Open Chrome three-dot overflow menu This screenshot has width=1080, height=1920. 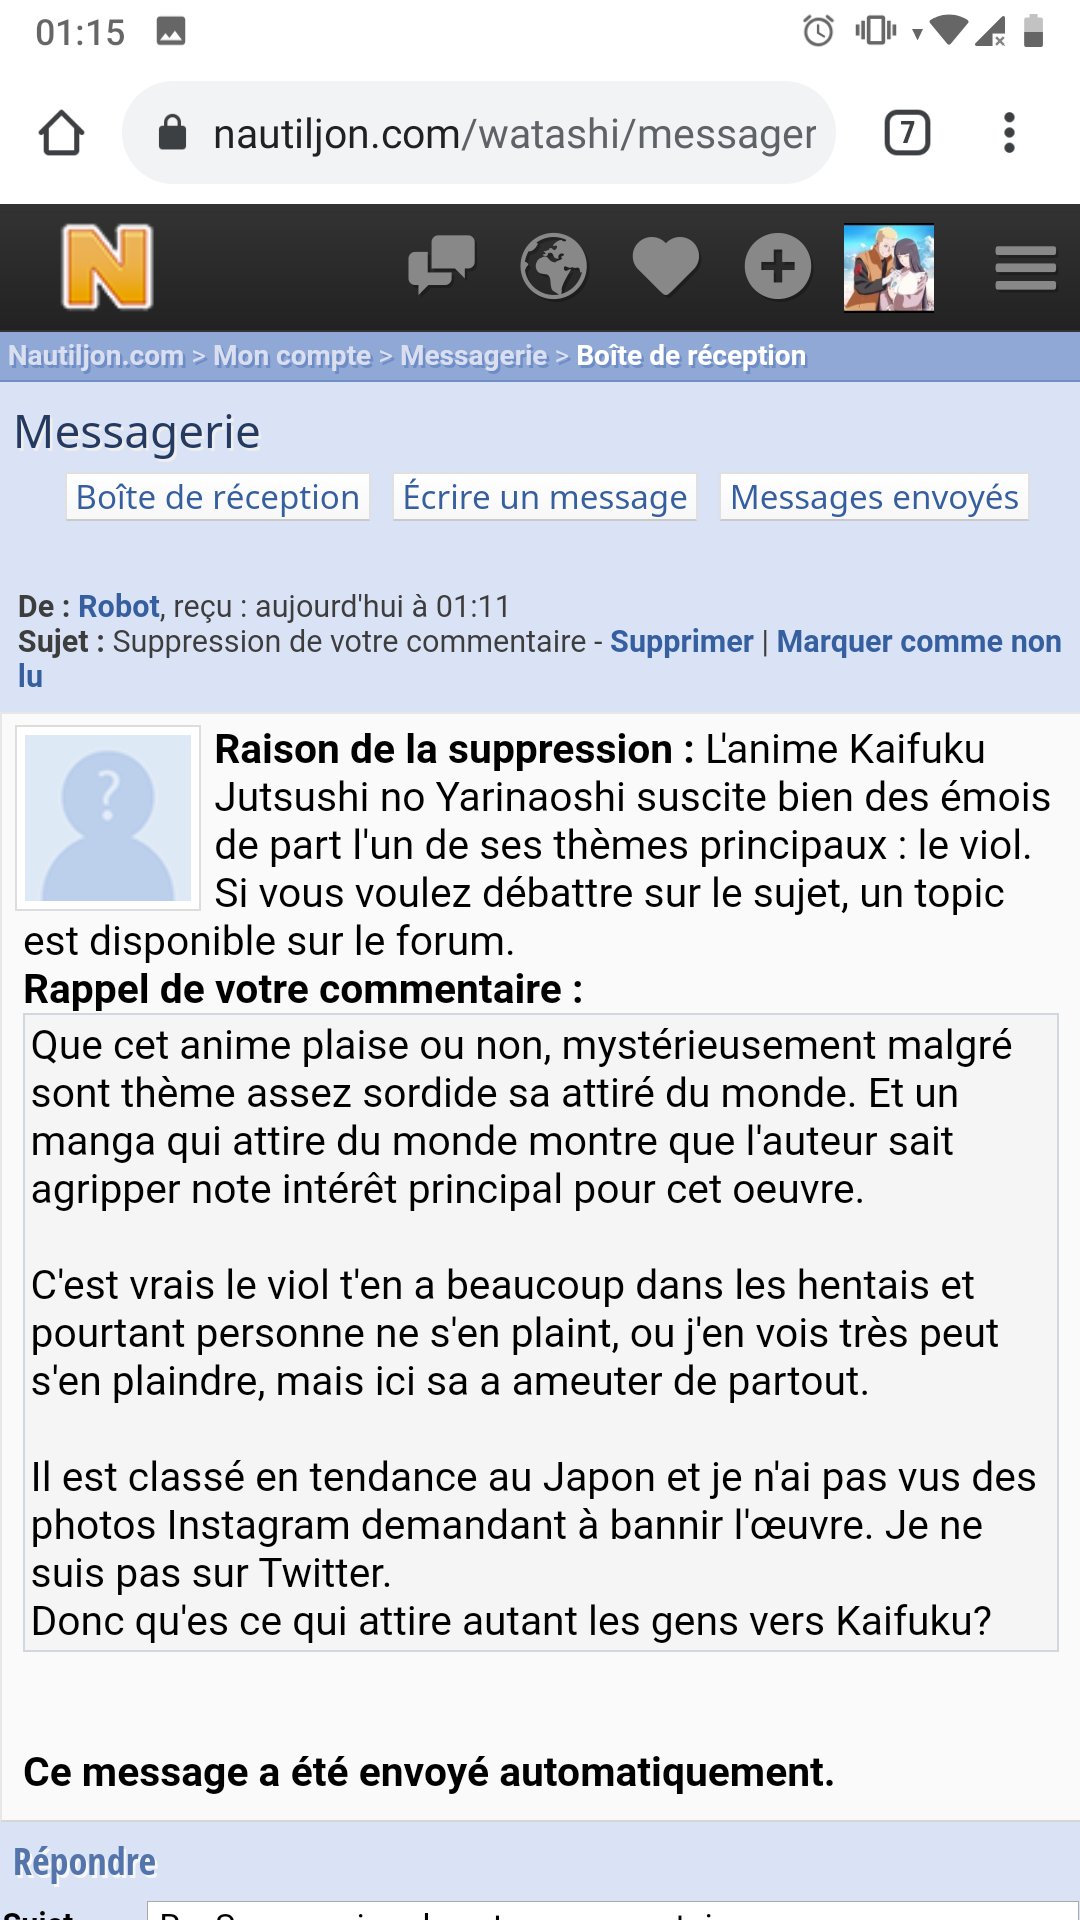click(1009, 133)
